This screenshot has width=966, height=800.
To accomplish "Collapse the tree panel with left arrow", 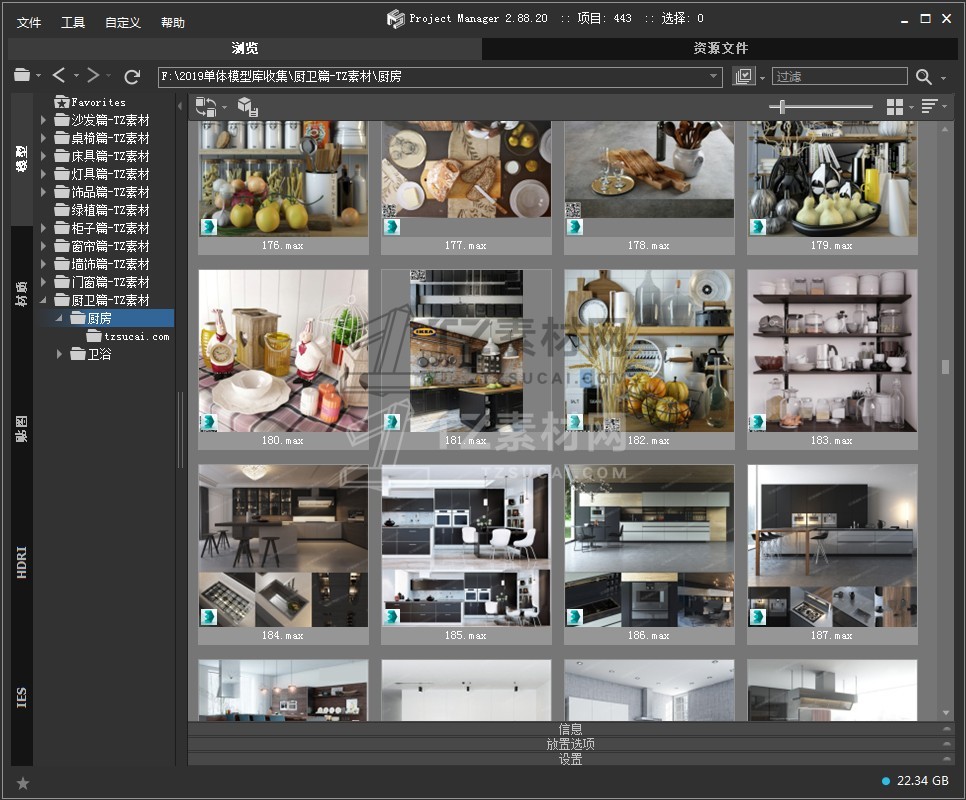I will tap(181, 106).
